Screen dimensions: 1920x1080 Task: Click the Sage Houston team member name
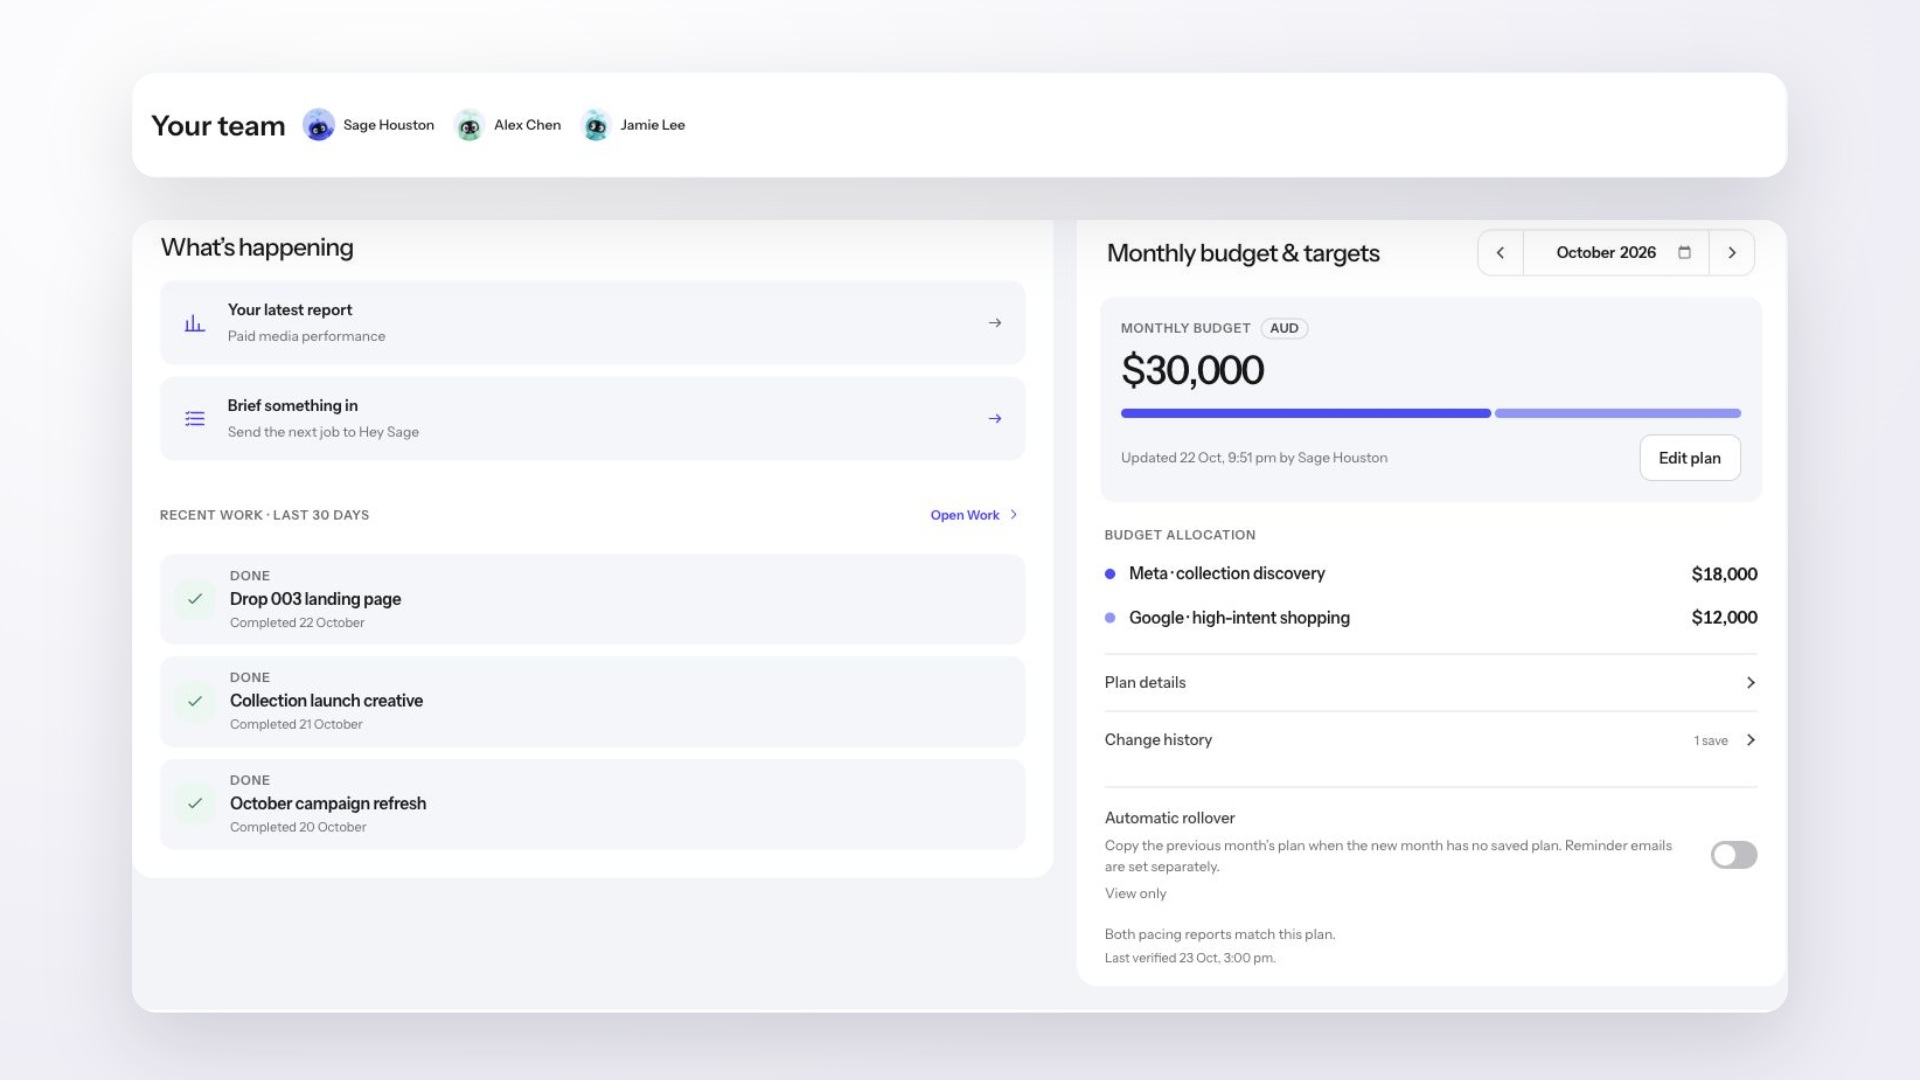[388, 125]
